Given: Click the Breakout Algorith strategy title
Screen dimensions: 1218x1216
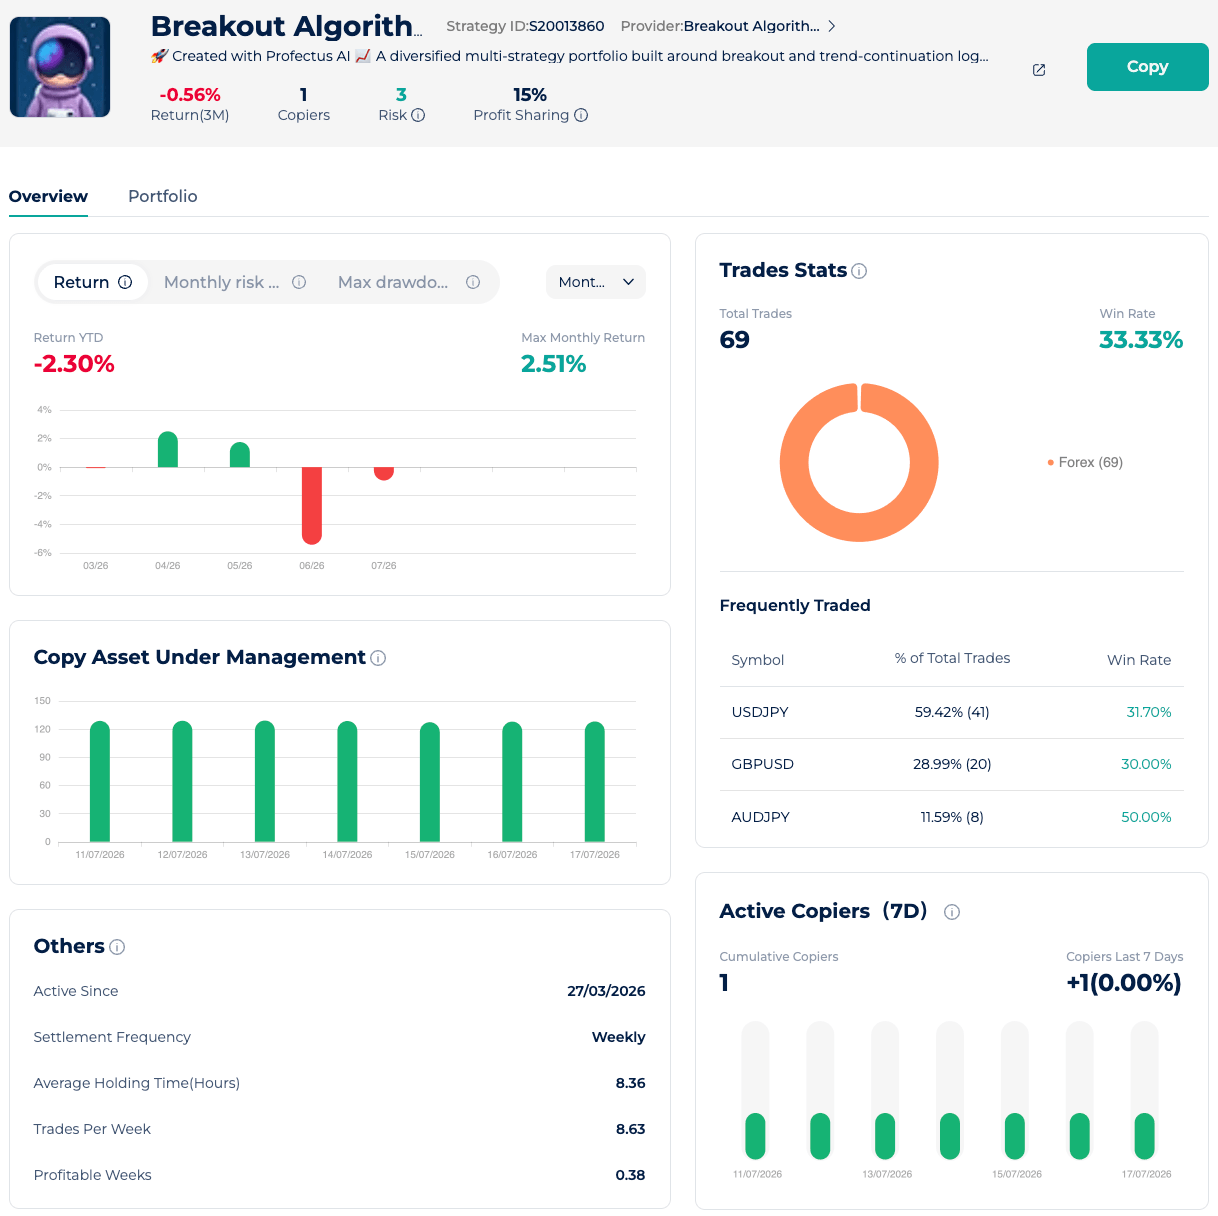Looking at the screenshot, I should coord(286,26).
